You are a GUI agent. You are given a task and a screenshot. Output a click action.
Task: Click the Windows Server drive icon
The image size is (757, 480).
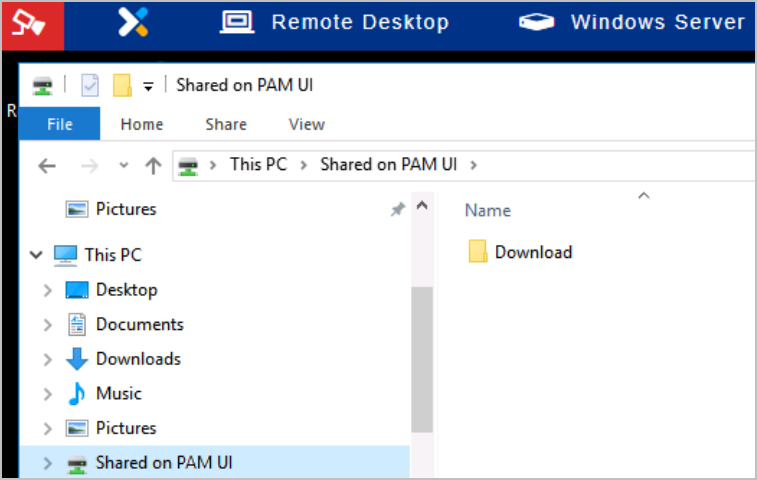point(537,22)
